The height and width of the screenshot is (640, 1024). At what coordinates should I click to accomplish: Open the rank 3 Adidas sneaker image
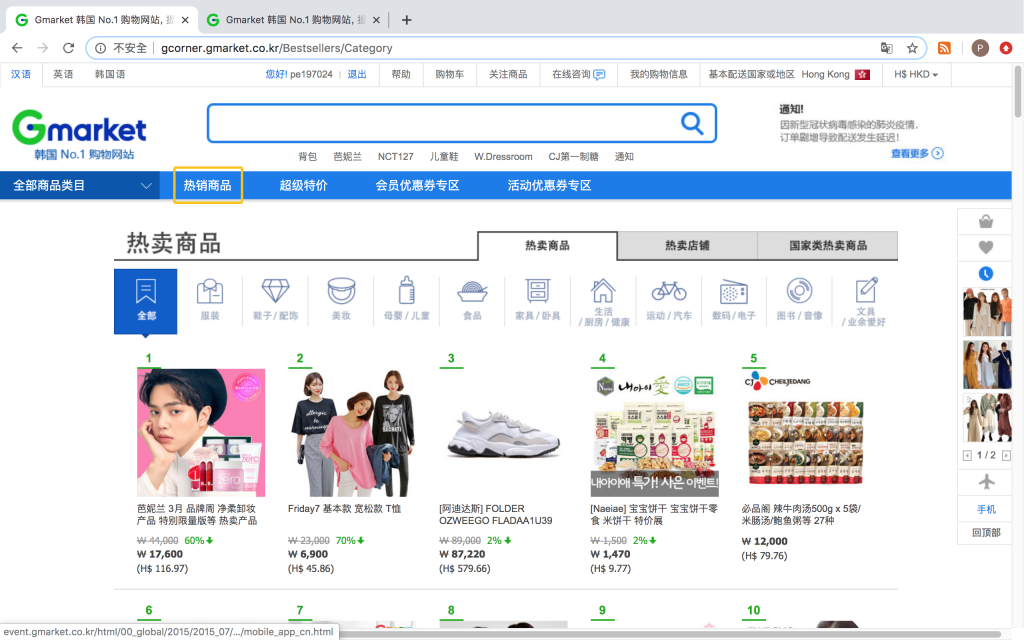click(504, 432)
